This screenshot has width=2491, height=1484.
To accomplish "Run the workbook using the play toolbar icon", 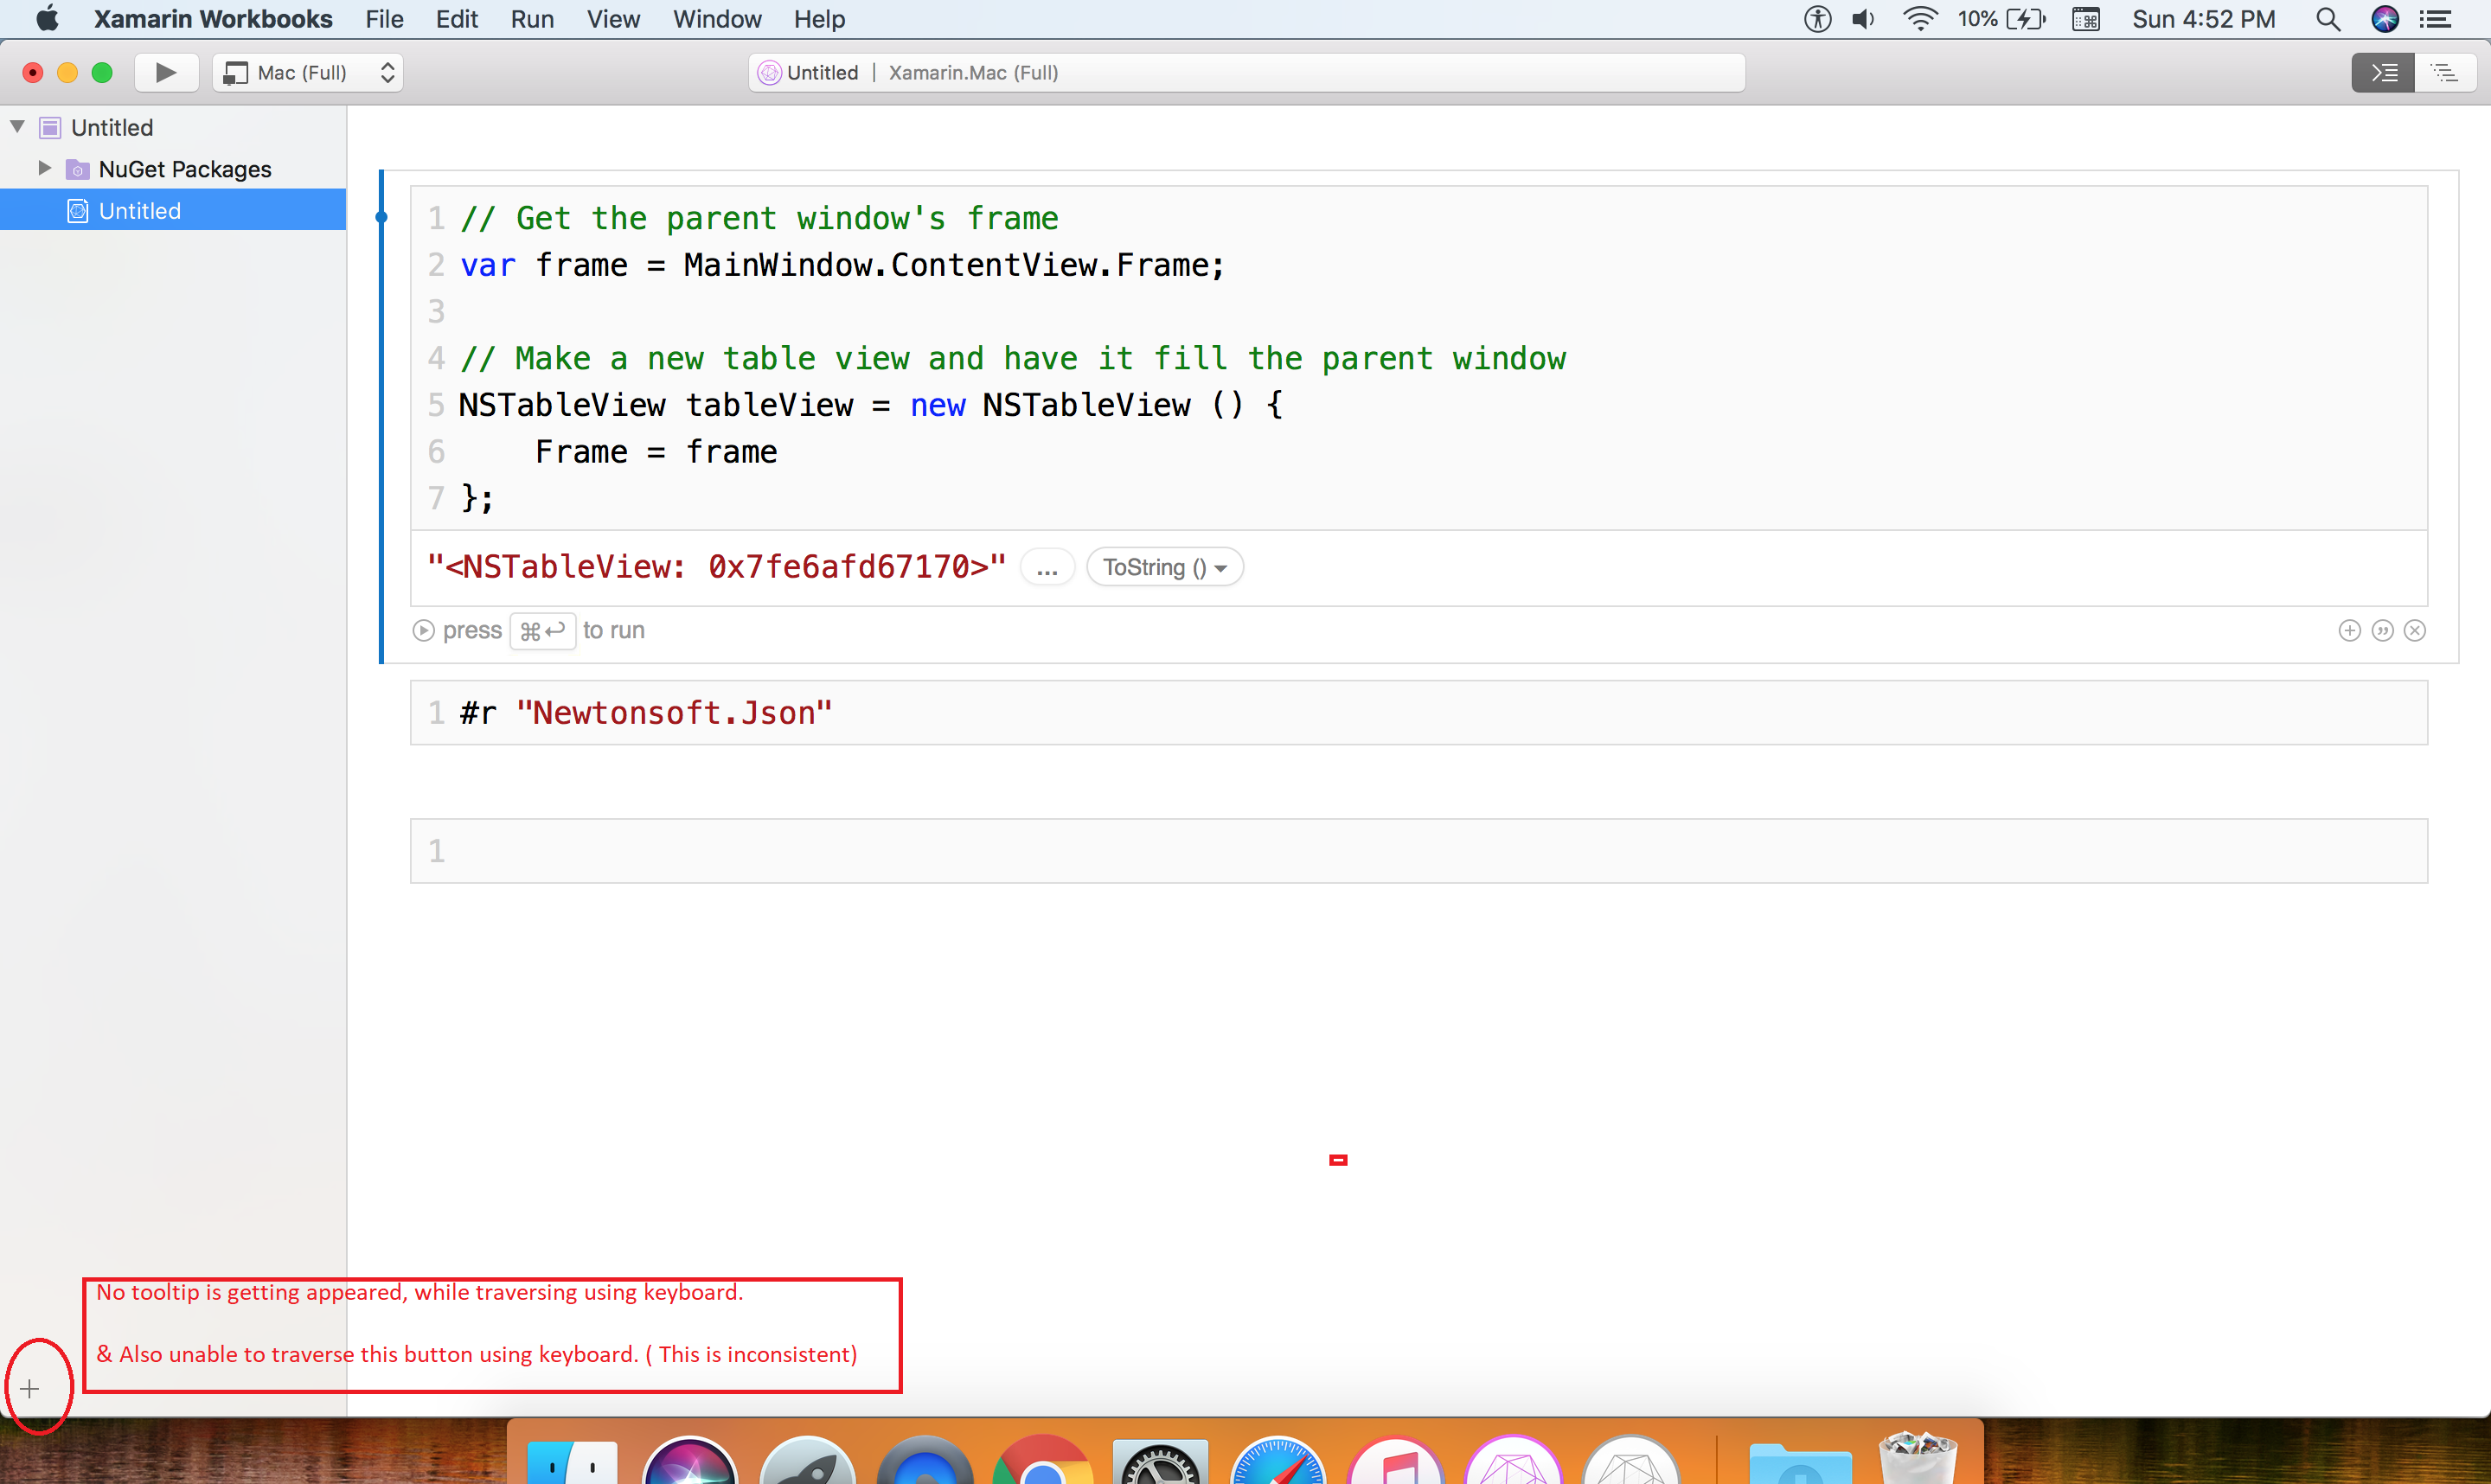I will pyautogui.click(x=165, y=72).
